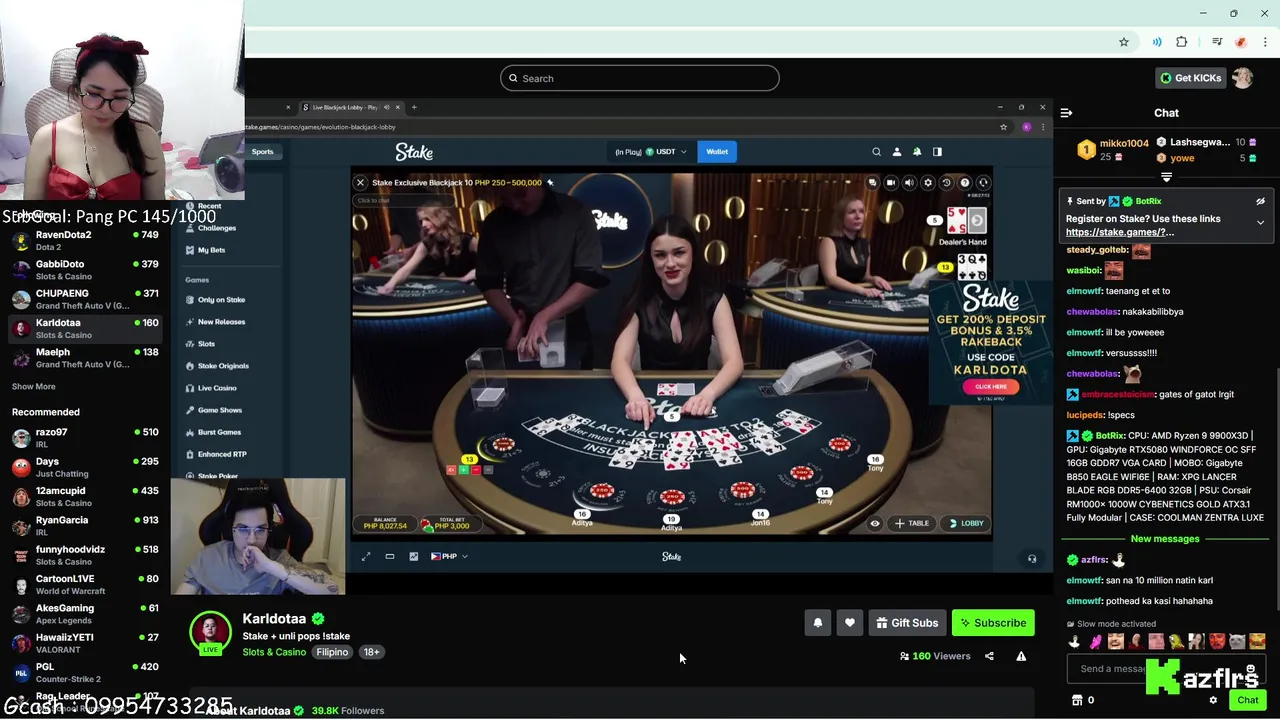Toggle blackjack video camera icon
This screenshot has height=720, width=1280.
coord(890,183)
